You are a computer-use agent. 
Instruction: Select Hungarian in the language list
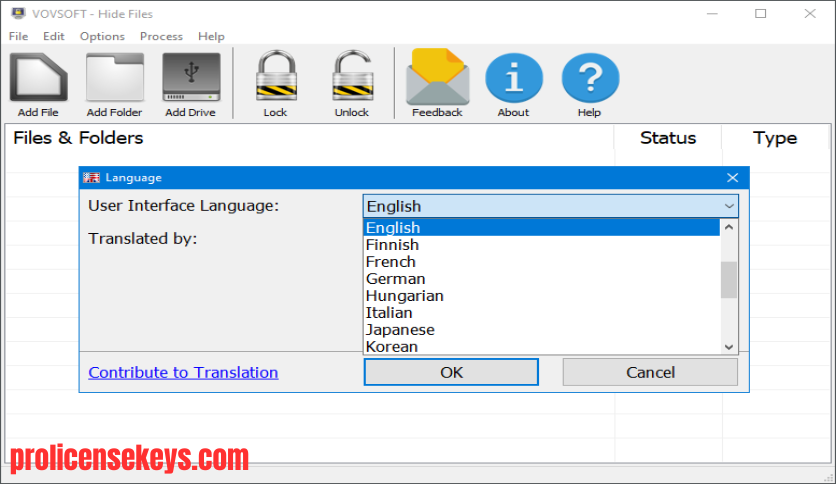[542, 296]
